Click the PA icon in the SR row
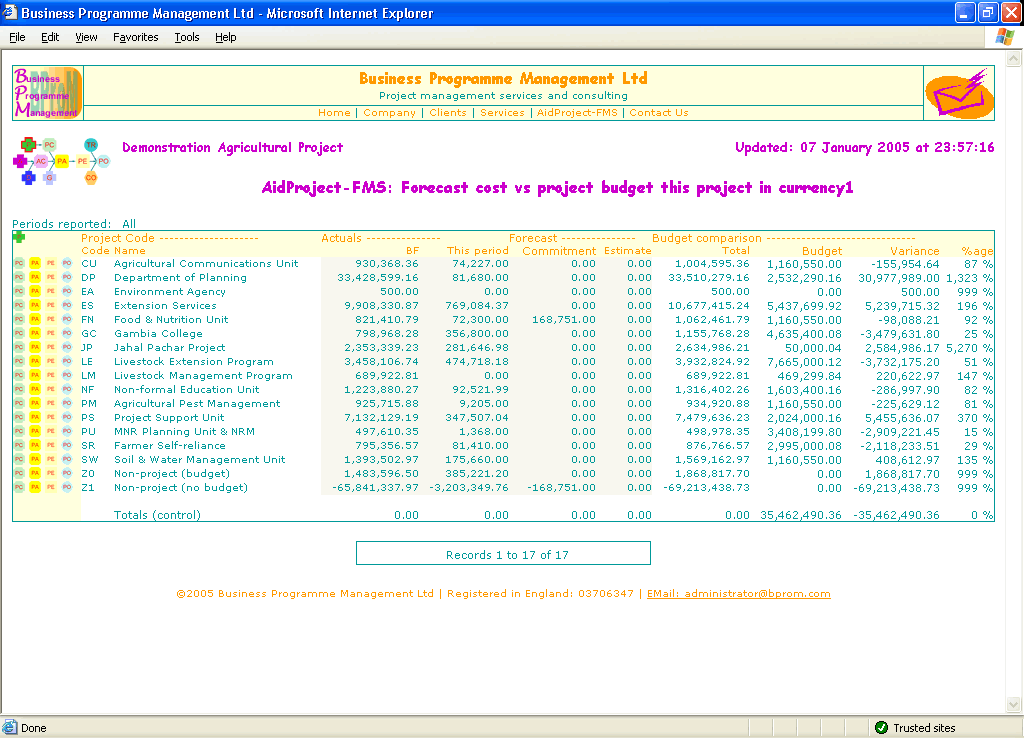Screen dimensions: 1024x738 (35, 445)
